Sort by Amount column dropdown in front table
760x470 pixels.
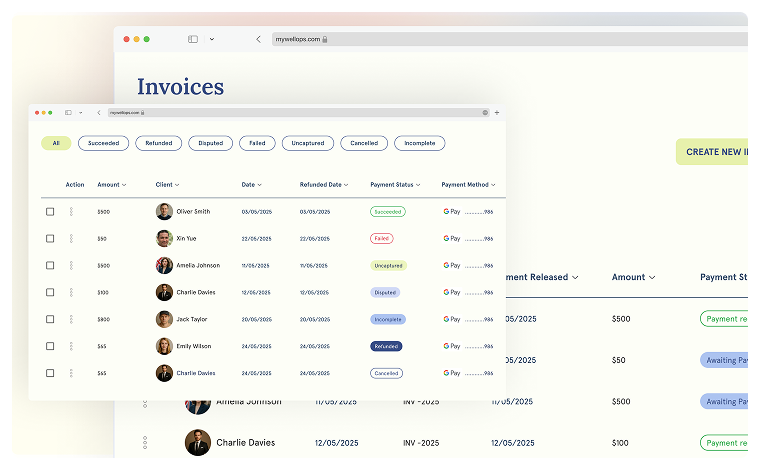(111, 185)
